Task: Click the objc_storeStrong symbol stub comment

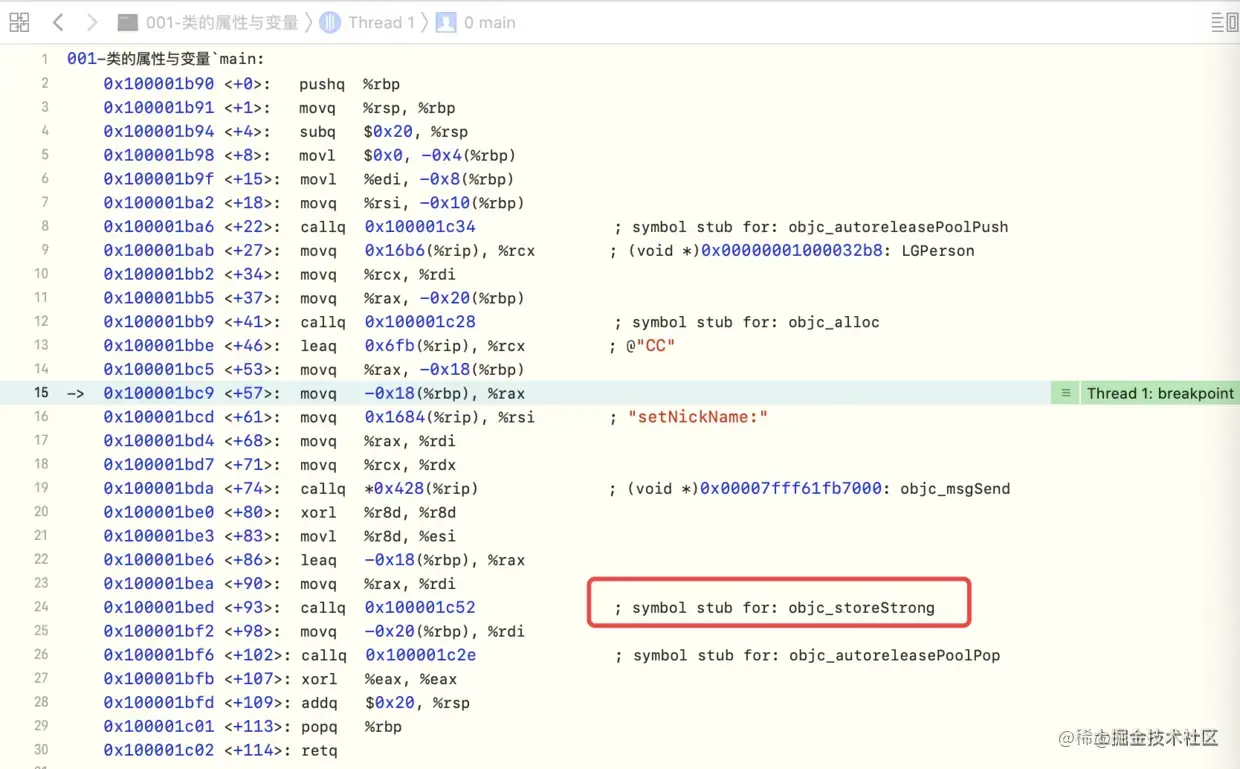Action: [x=775, y=608]
